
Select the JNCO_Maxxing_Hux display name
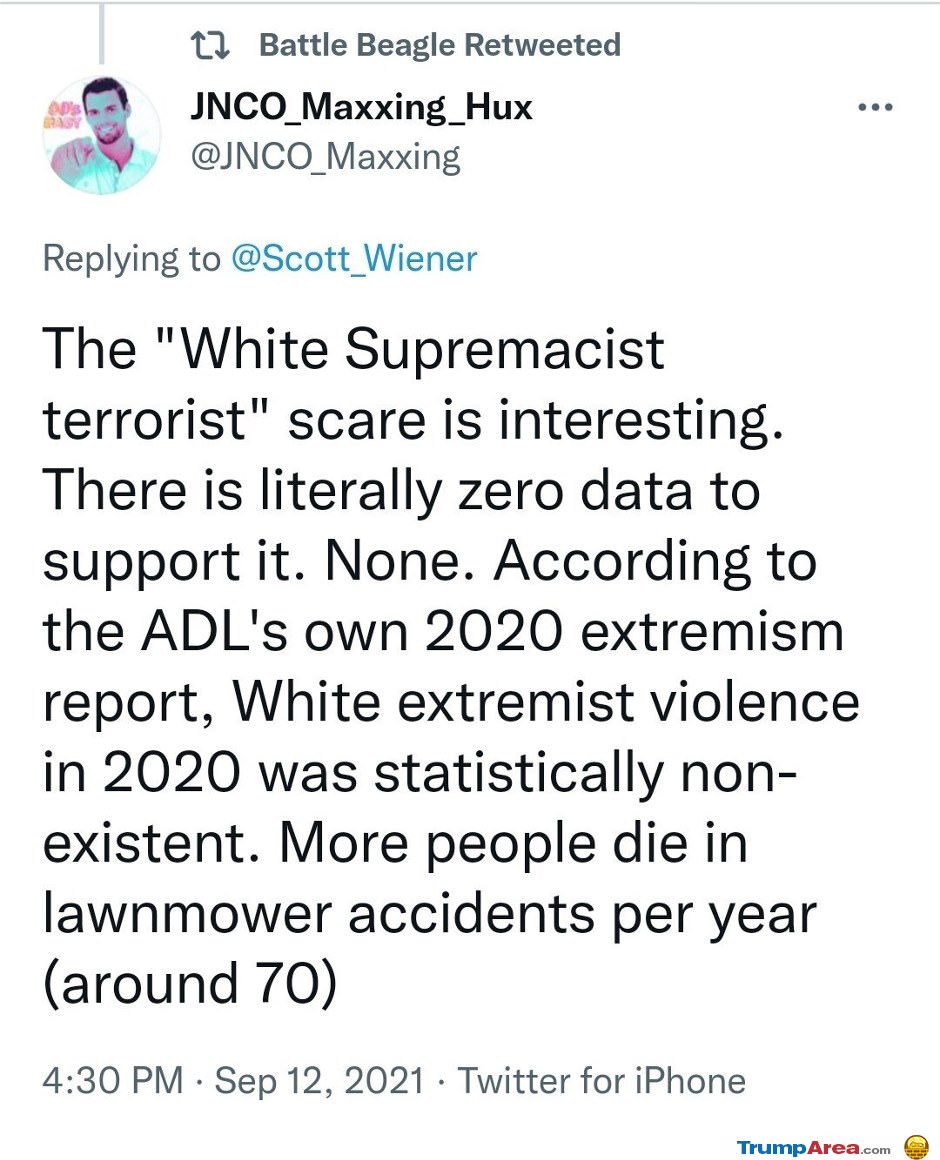click(x=361, y=107)
